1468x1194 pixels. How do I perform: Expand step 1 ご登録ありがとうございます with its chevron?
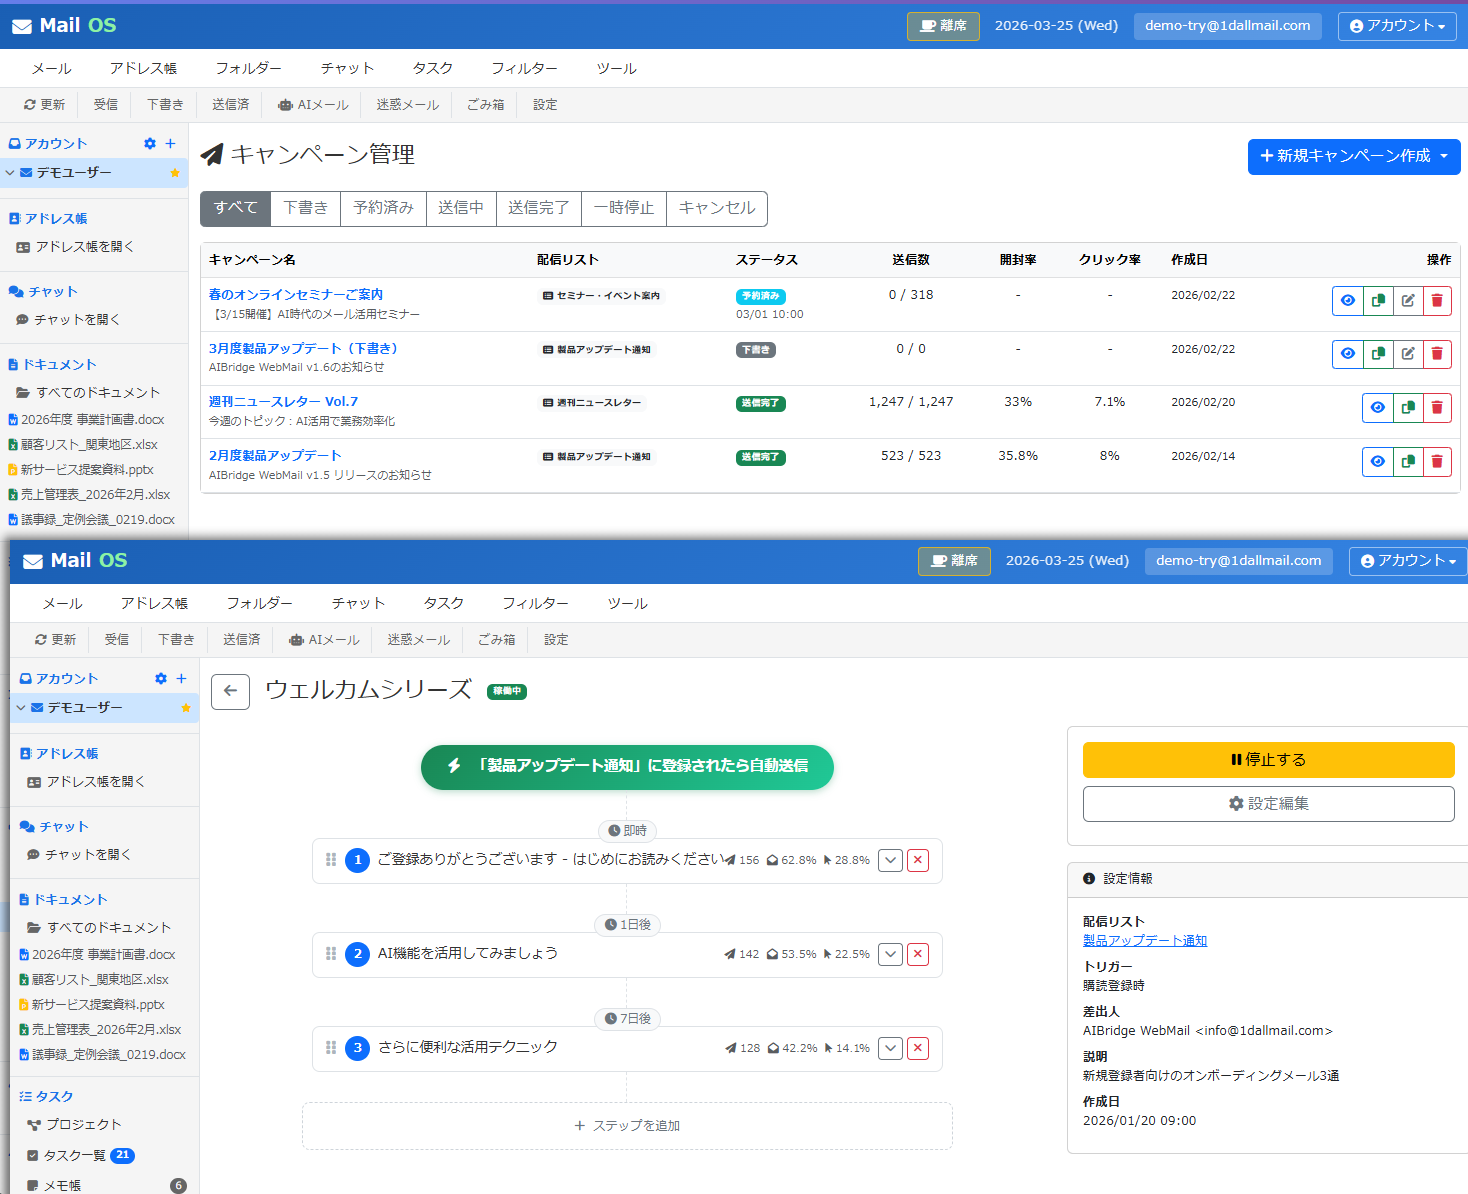click(x=889, y=860)
